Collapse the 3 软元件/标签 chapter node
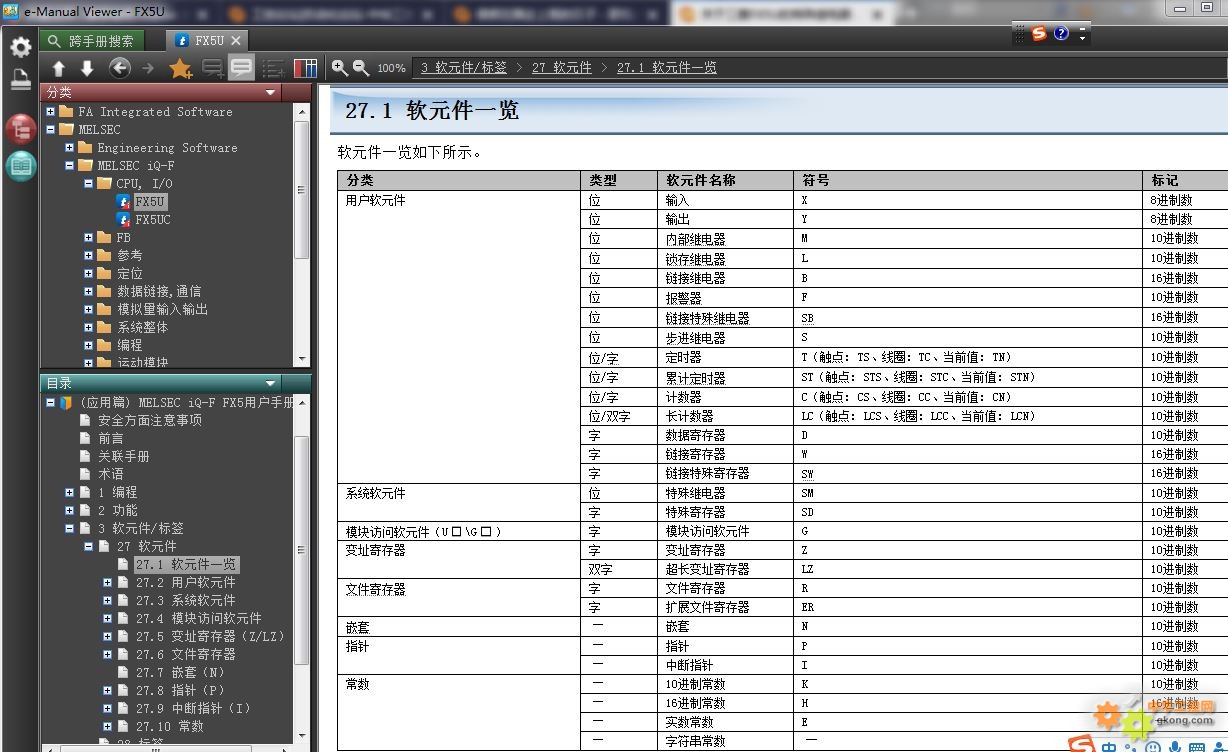The width and height of the screenshot is (1228, 752). (69, 528)
